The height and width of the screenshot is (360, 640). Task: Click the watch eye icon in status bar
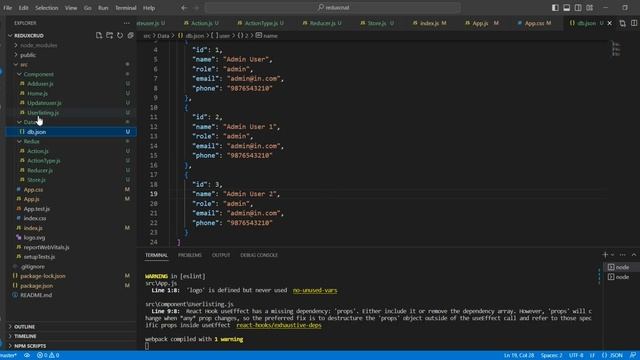click(27, 356)
